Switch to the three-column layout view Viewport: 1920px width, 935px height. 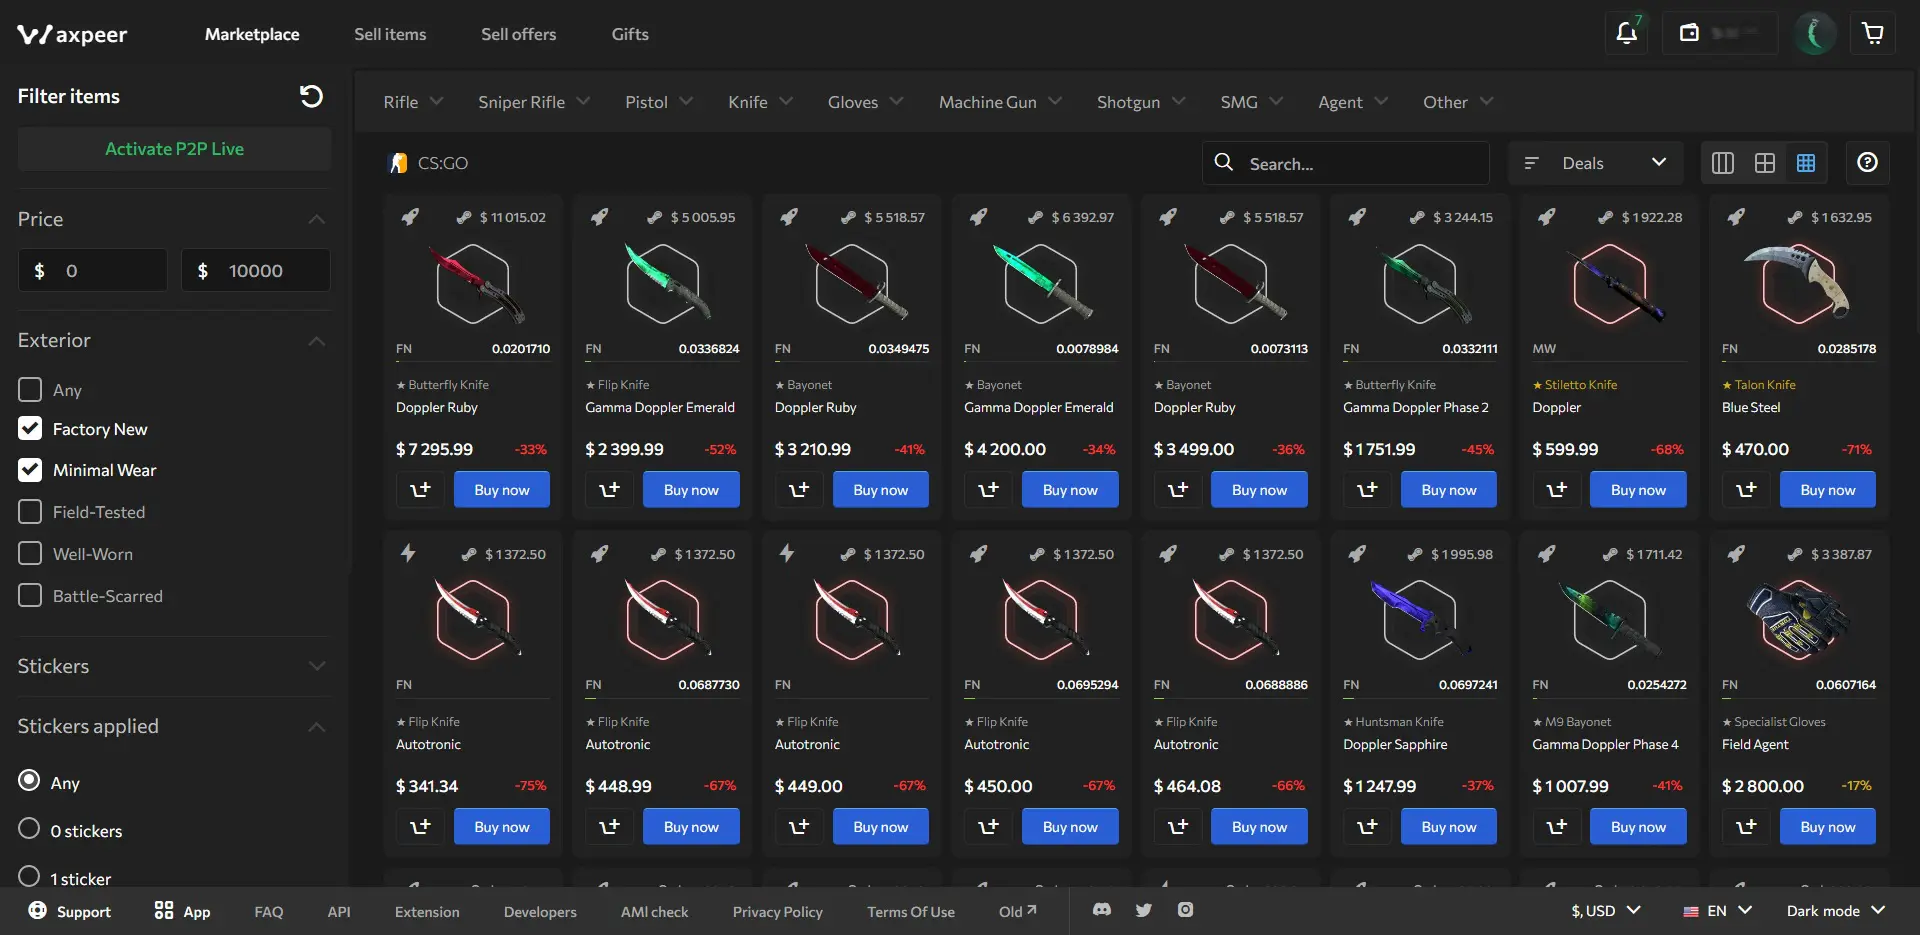pos(1723,163)
